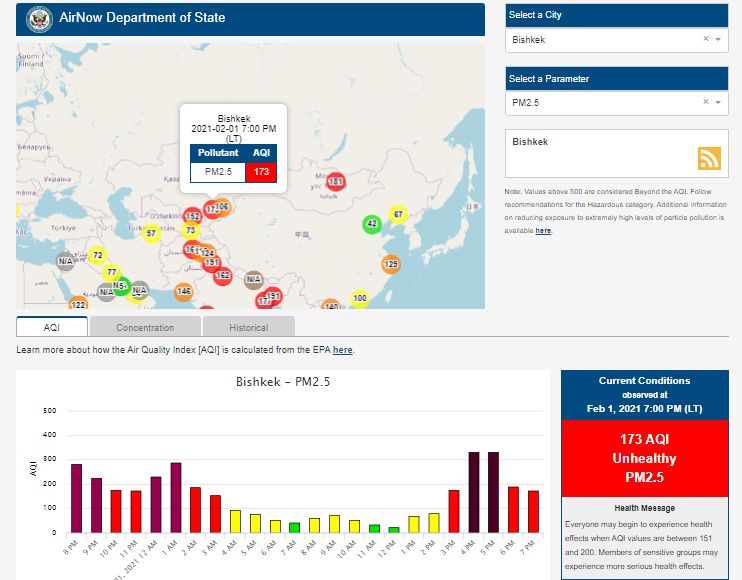This screenshot has width=742, height=580.
Task: Follow the particle pollution 'here' link
Action: tap(543, 231)
